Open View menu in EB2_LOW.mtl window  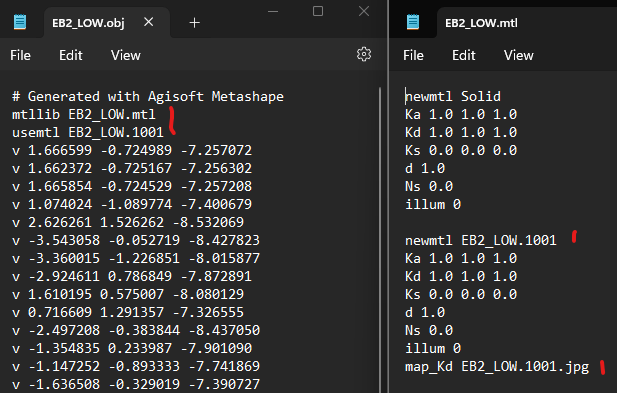pyautogui.click(x=519, y=55)
